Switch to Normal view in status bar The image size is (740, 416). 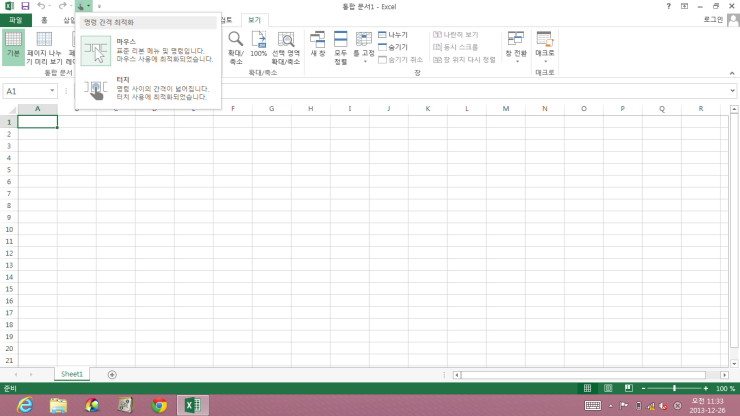click(587, 388)
